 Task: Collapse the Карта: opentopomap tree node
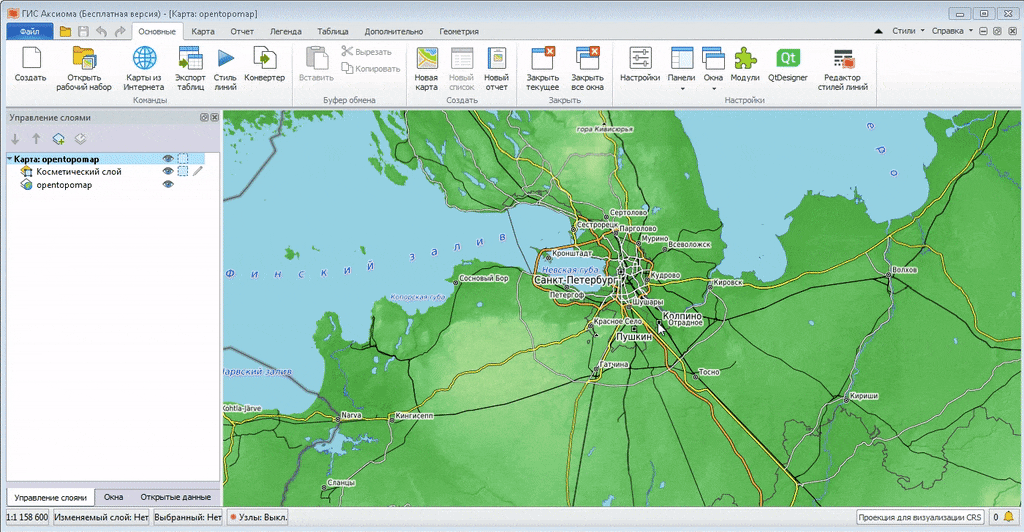[x=9, y=159]
